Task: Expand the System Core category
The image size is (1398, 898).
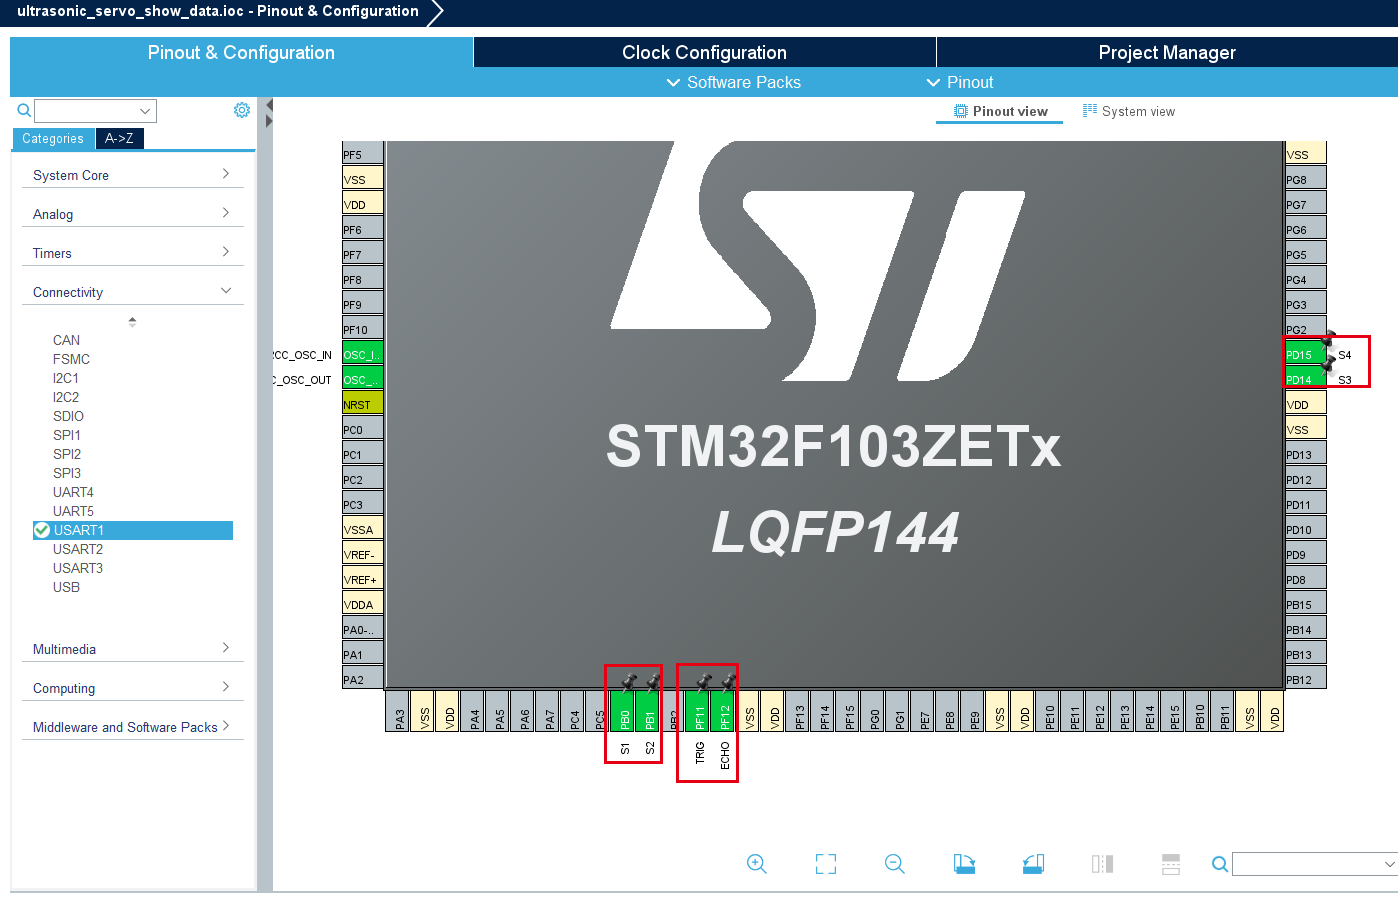Action: tap(132, 175)
